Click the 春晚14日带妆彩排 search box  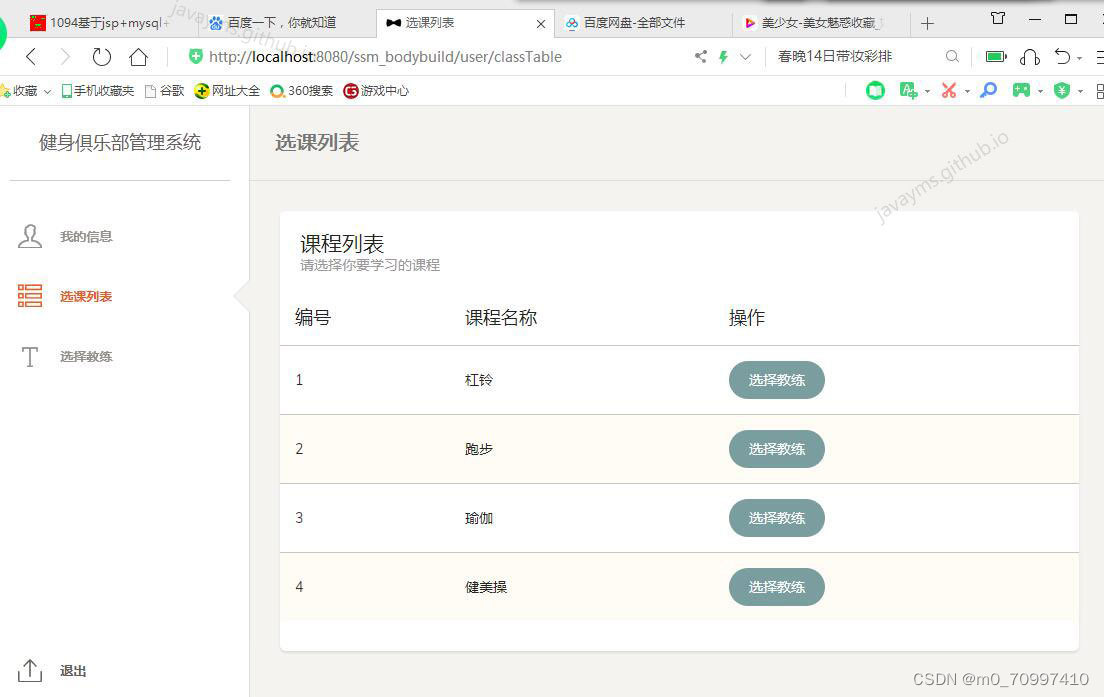[x=835, y=56]
